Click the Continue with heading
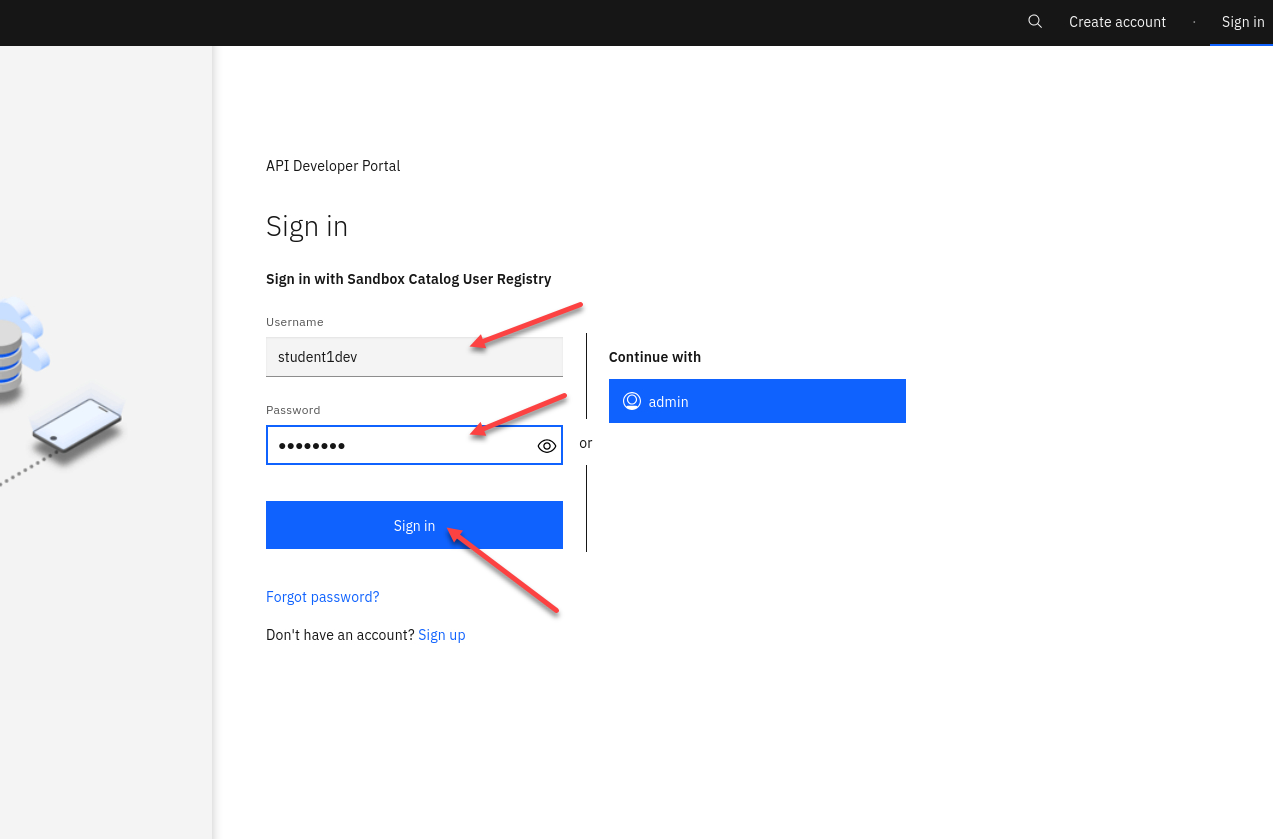This screenshot has height=839, width=1273. pos(654,357)
